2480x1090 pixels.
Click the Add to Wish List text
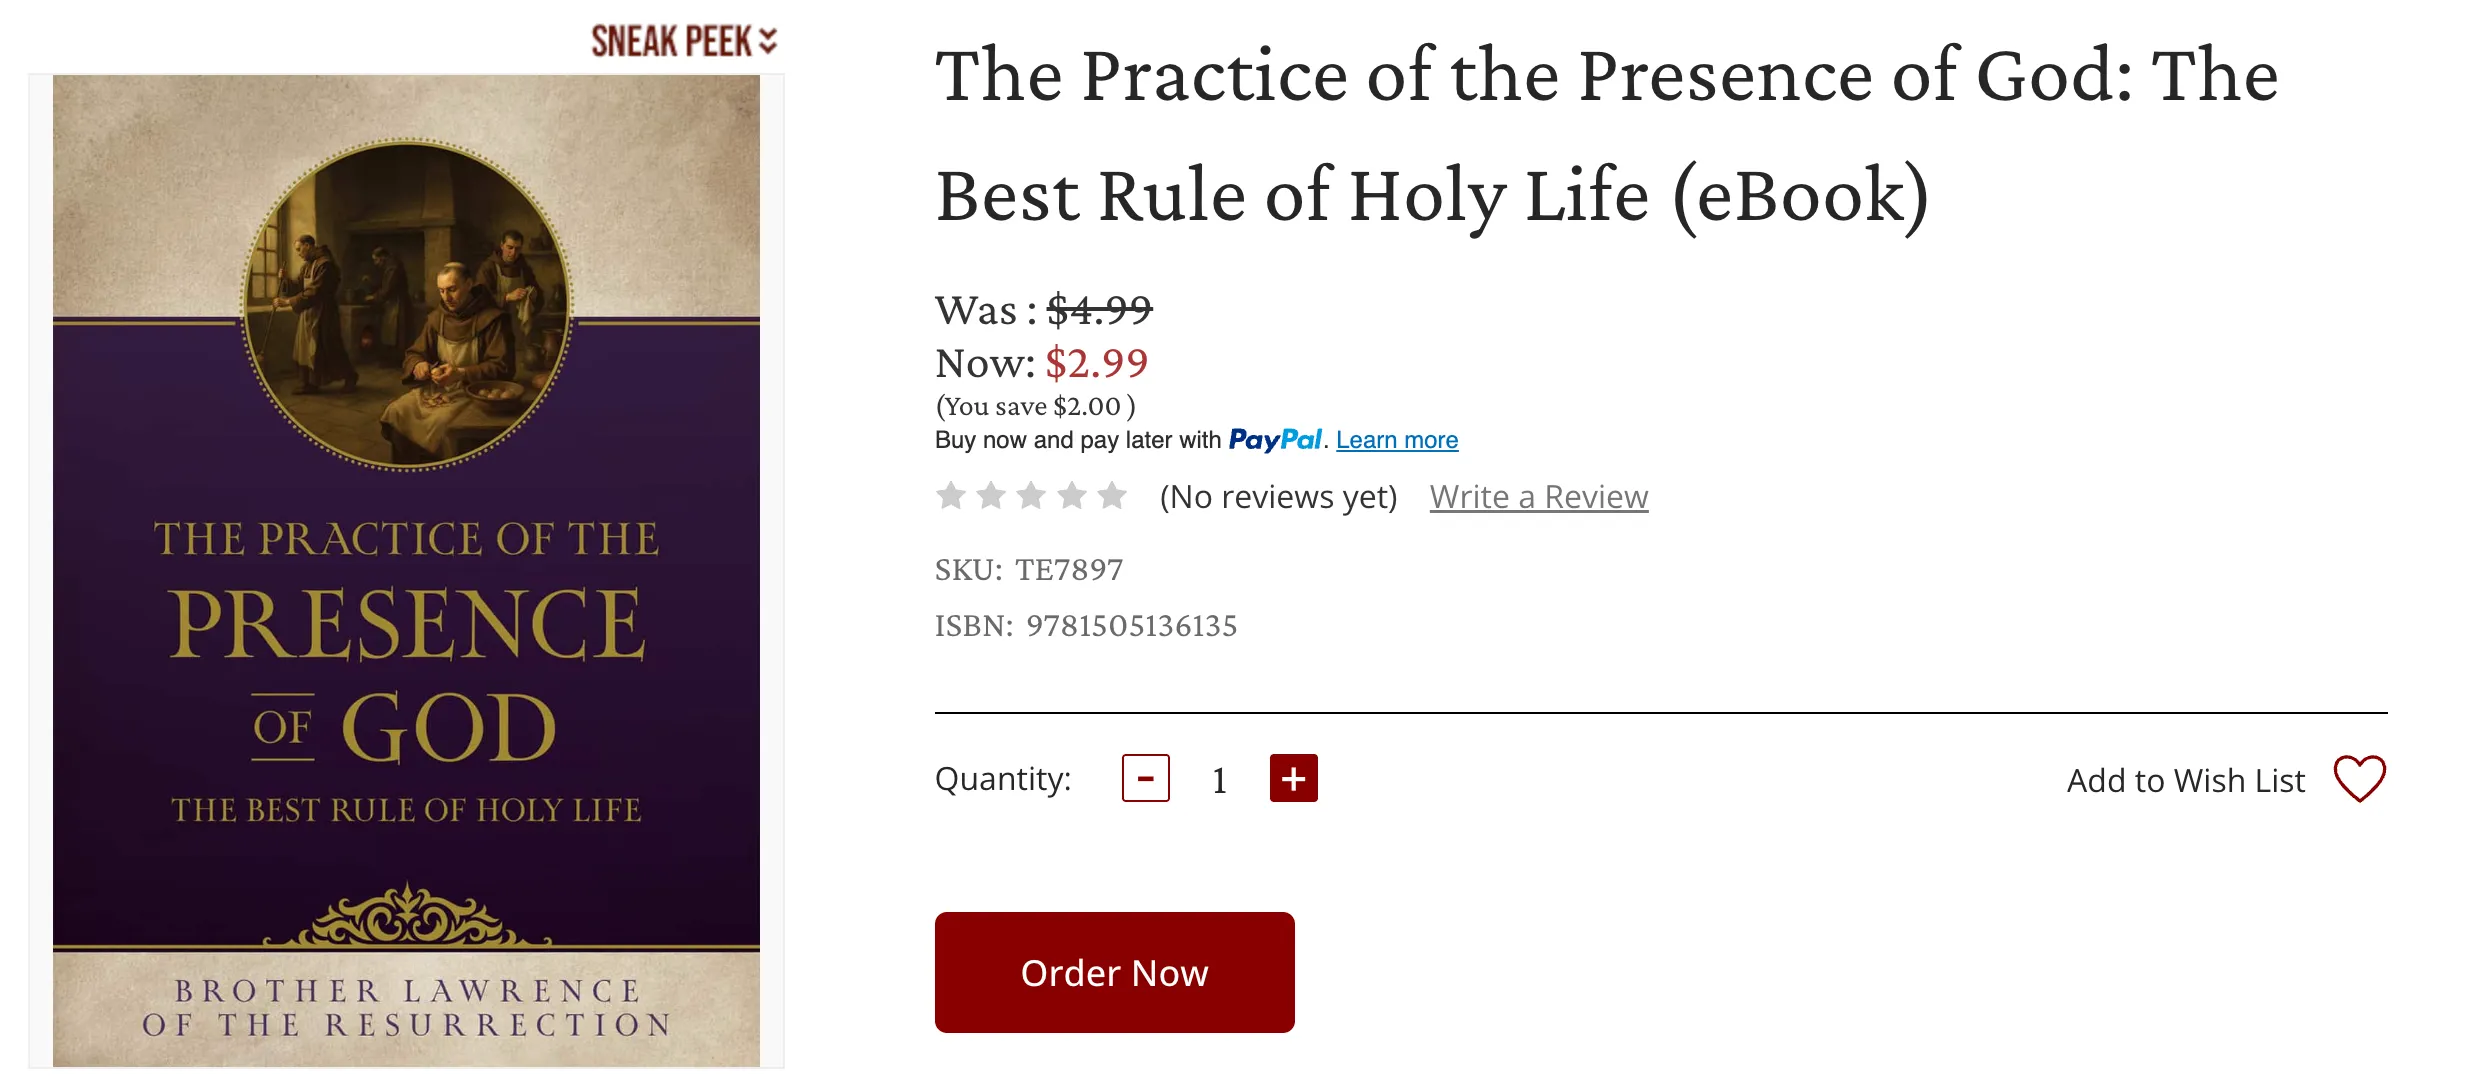point(2185,780)
